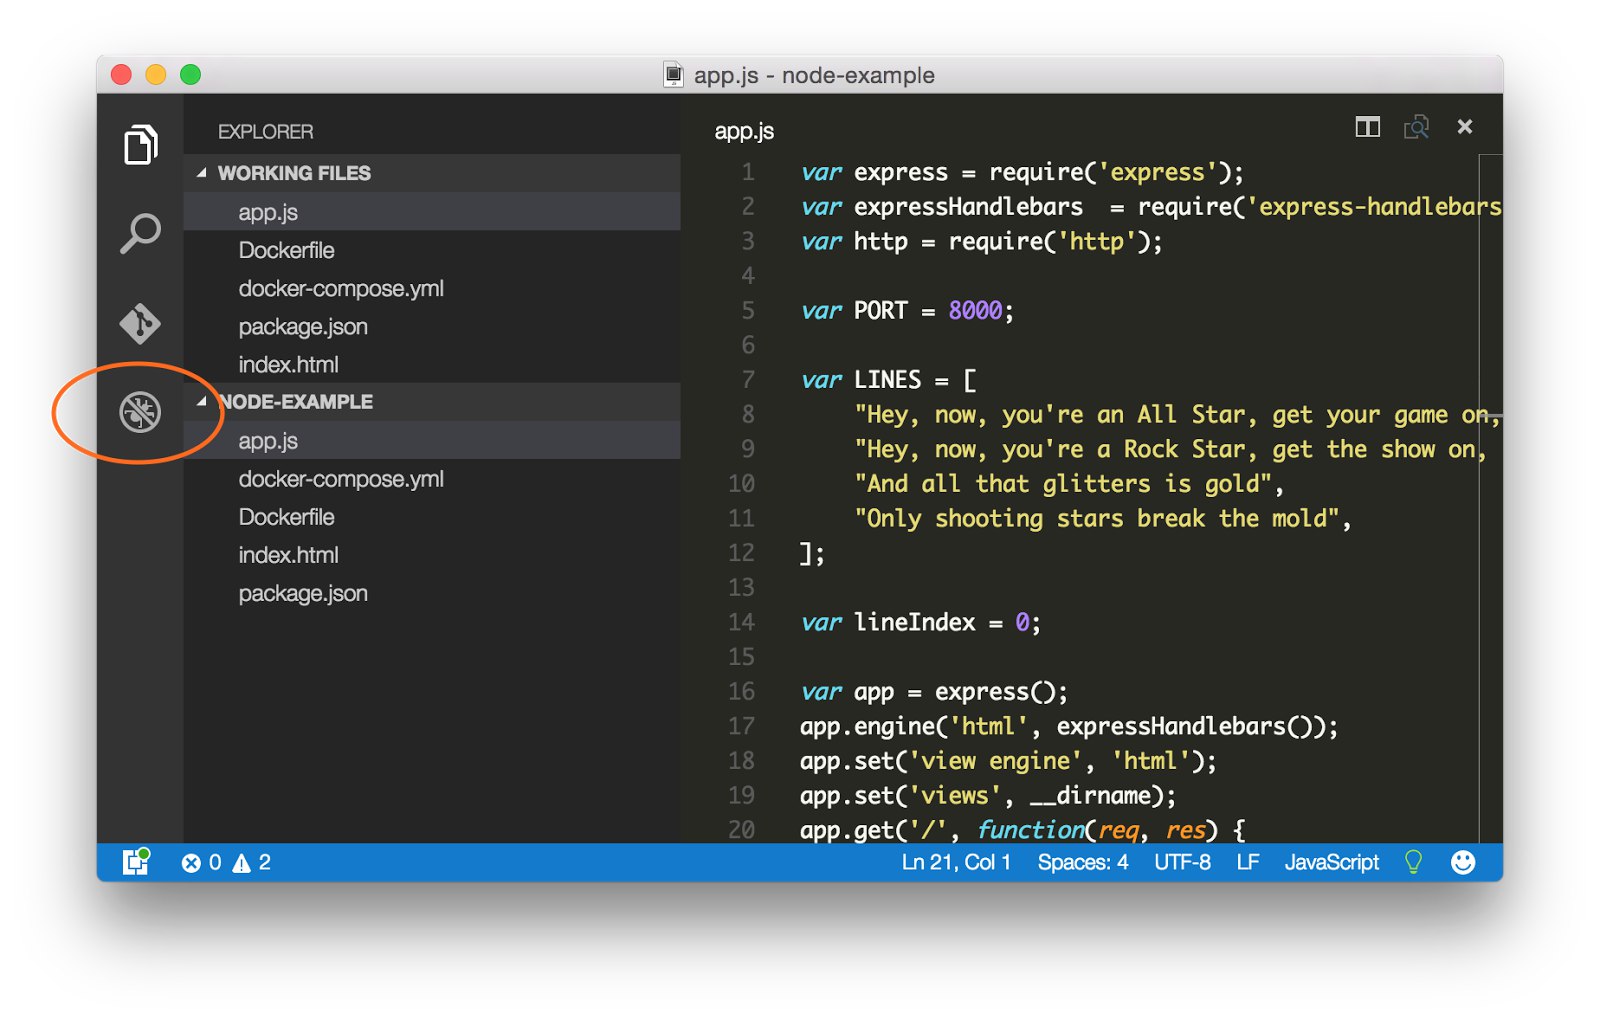Click the require('http') code line
Screen dimensions: 1600x1020
(x=981, y=242)
